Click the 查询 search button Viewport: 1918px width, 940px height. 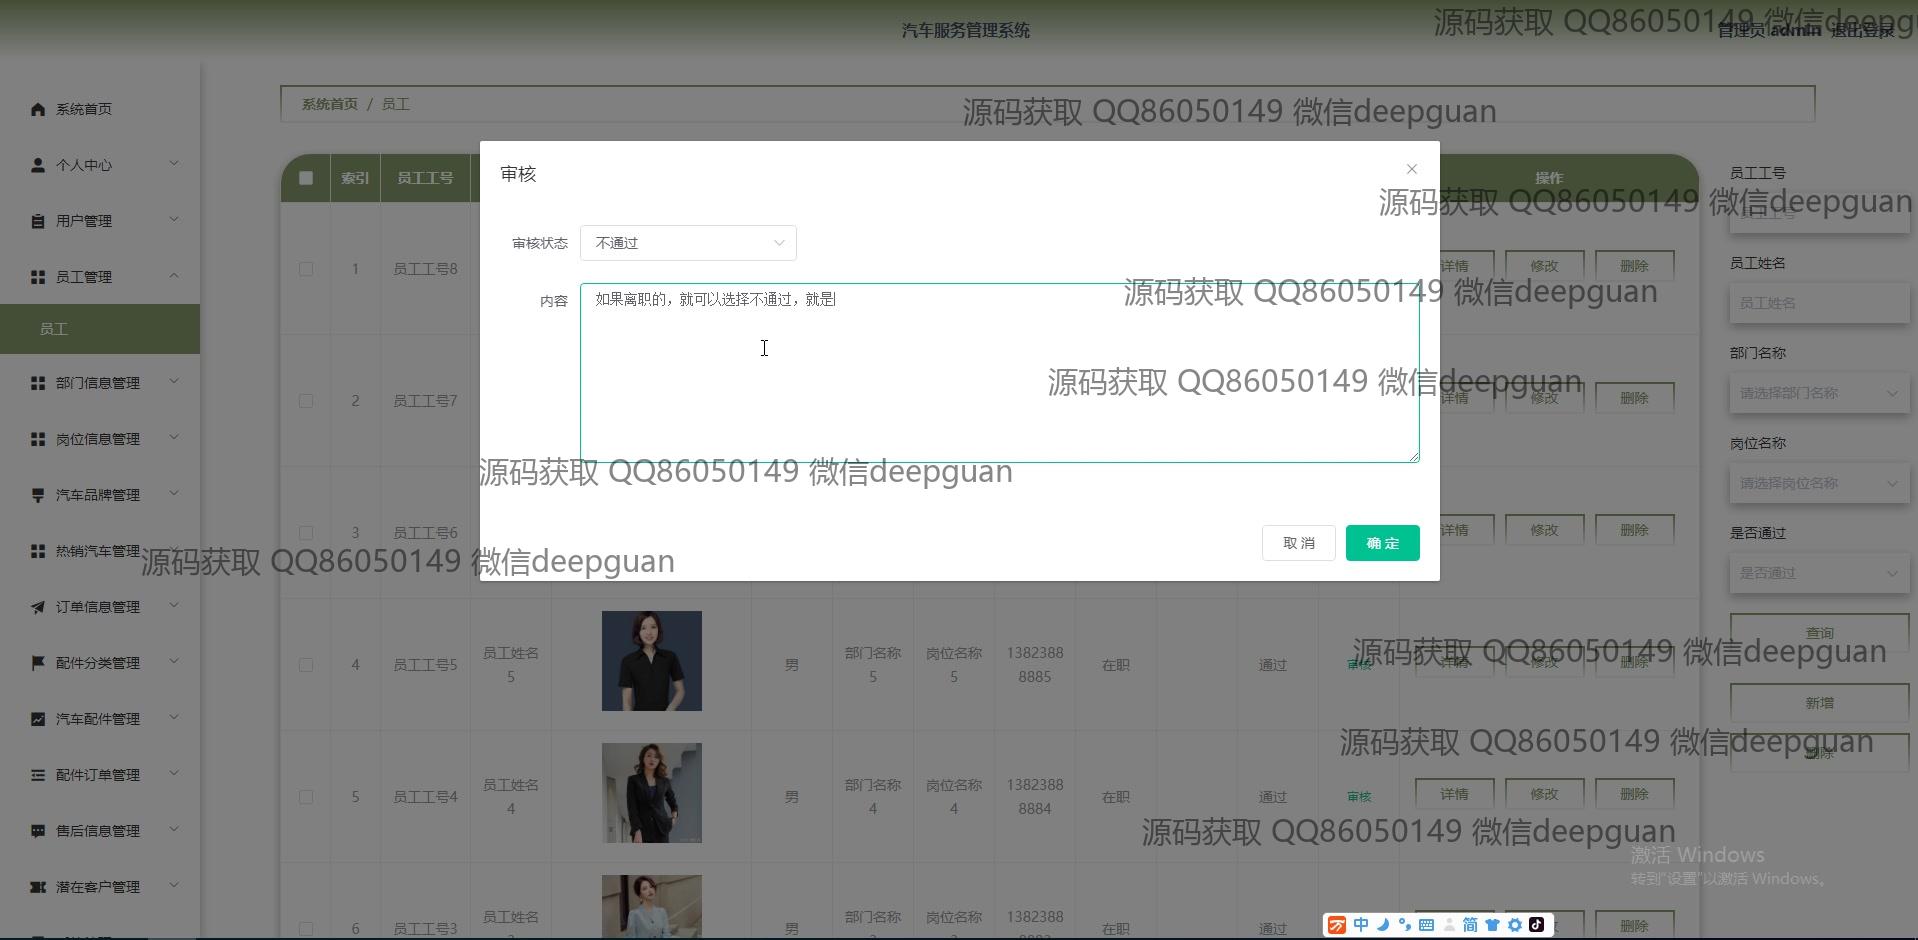(x=1819, y=633)
